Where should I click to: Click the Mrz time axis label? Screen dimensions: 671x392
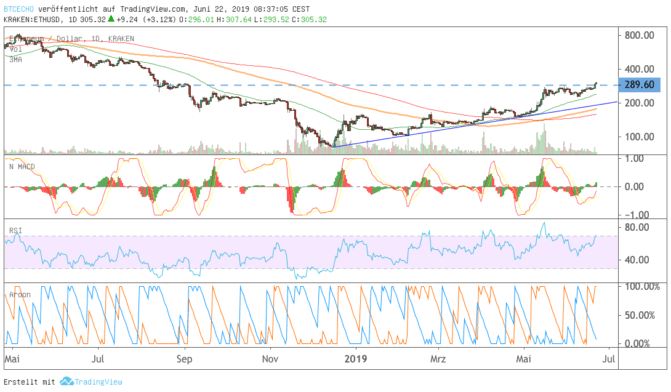tap(438, 359)
